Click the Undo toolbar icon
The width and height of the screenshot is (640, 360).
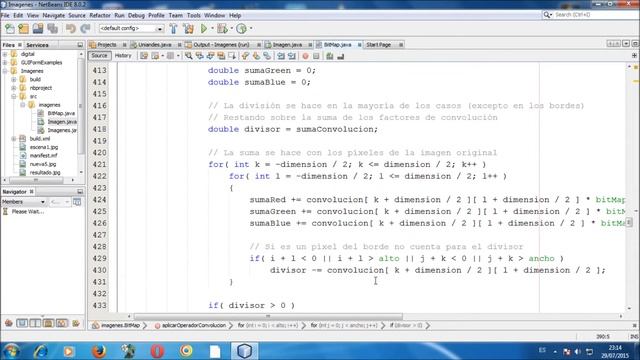click(71, 29)
